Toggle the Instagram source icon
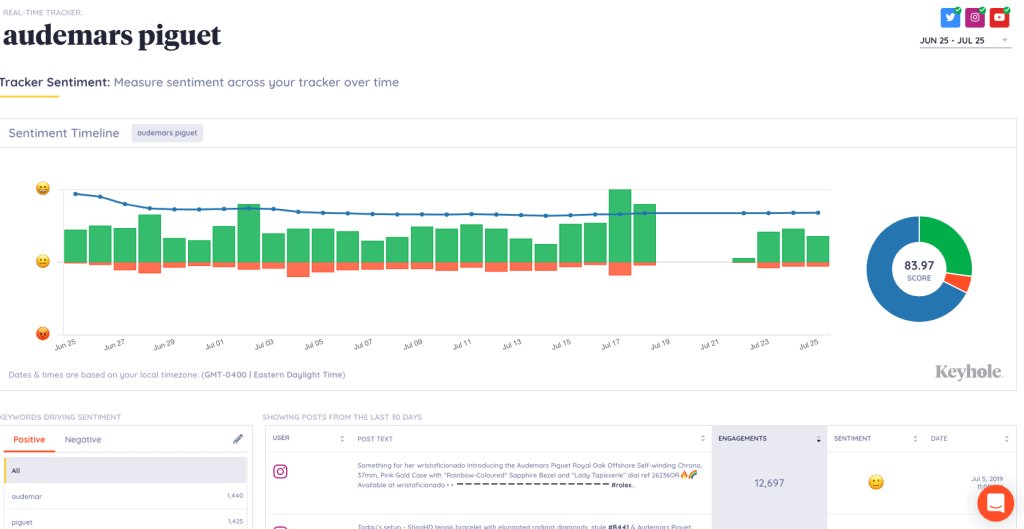This screenshot has width=1024, height=529. pos(975,18)
